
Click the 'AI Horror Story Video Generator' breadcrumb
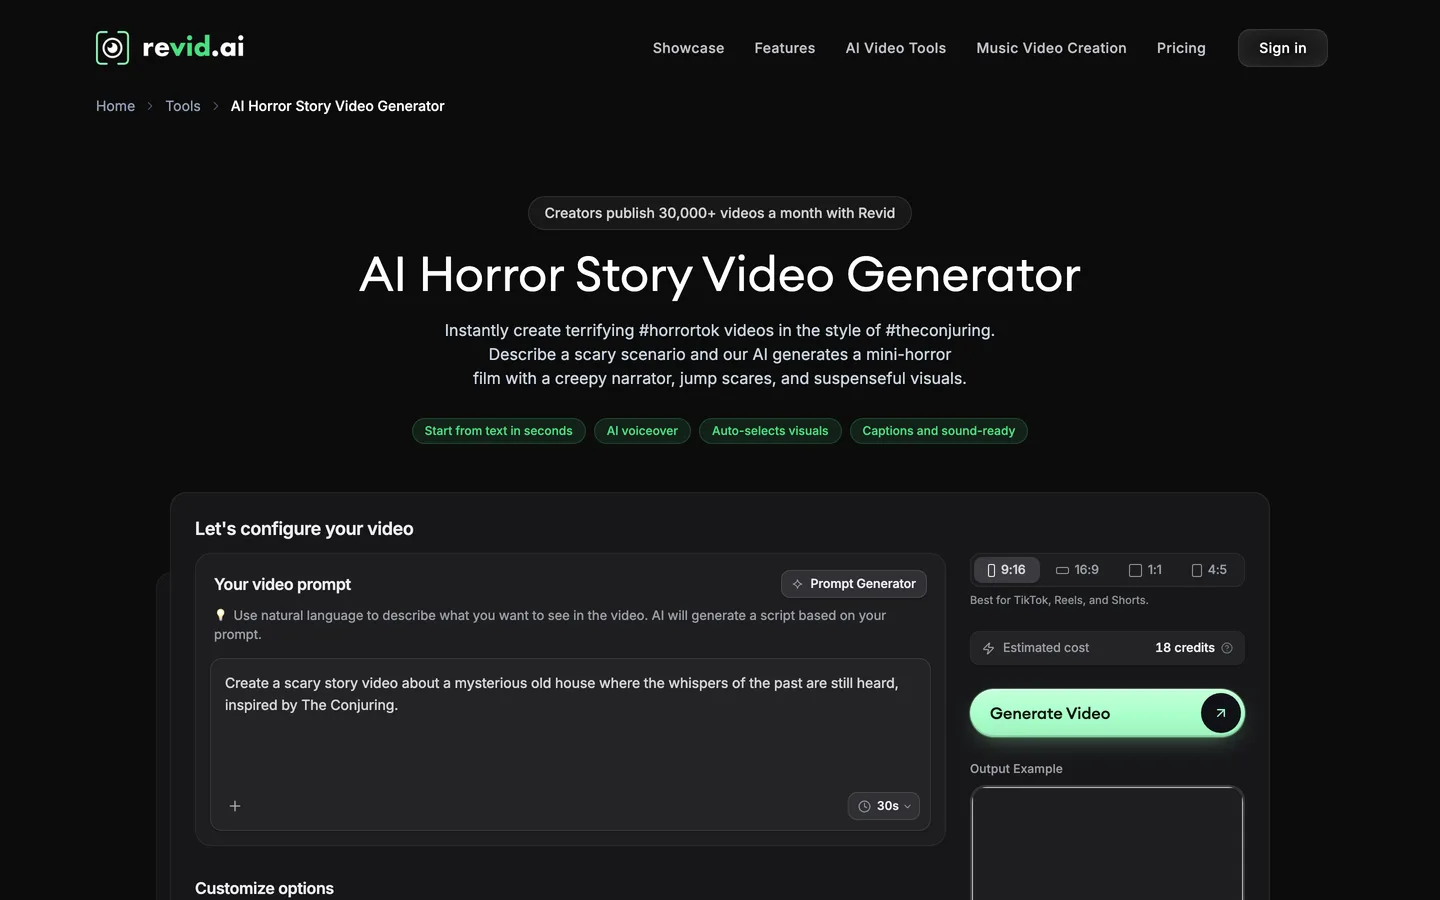(338, 106)
